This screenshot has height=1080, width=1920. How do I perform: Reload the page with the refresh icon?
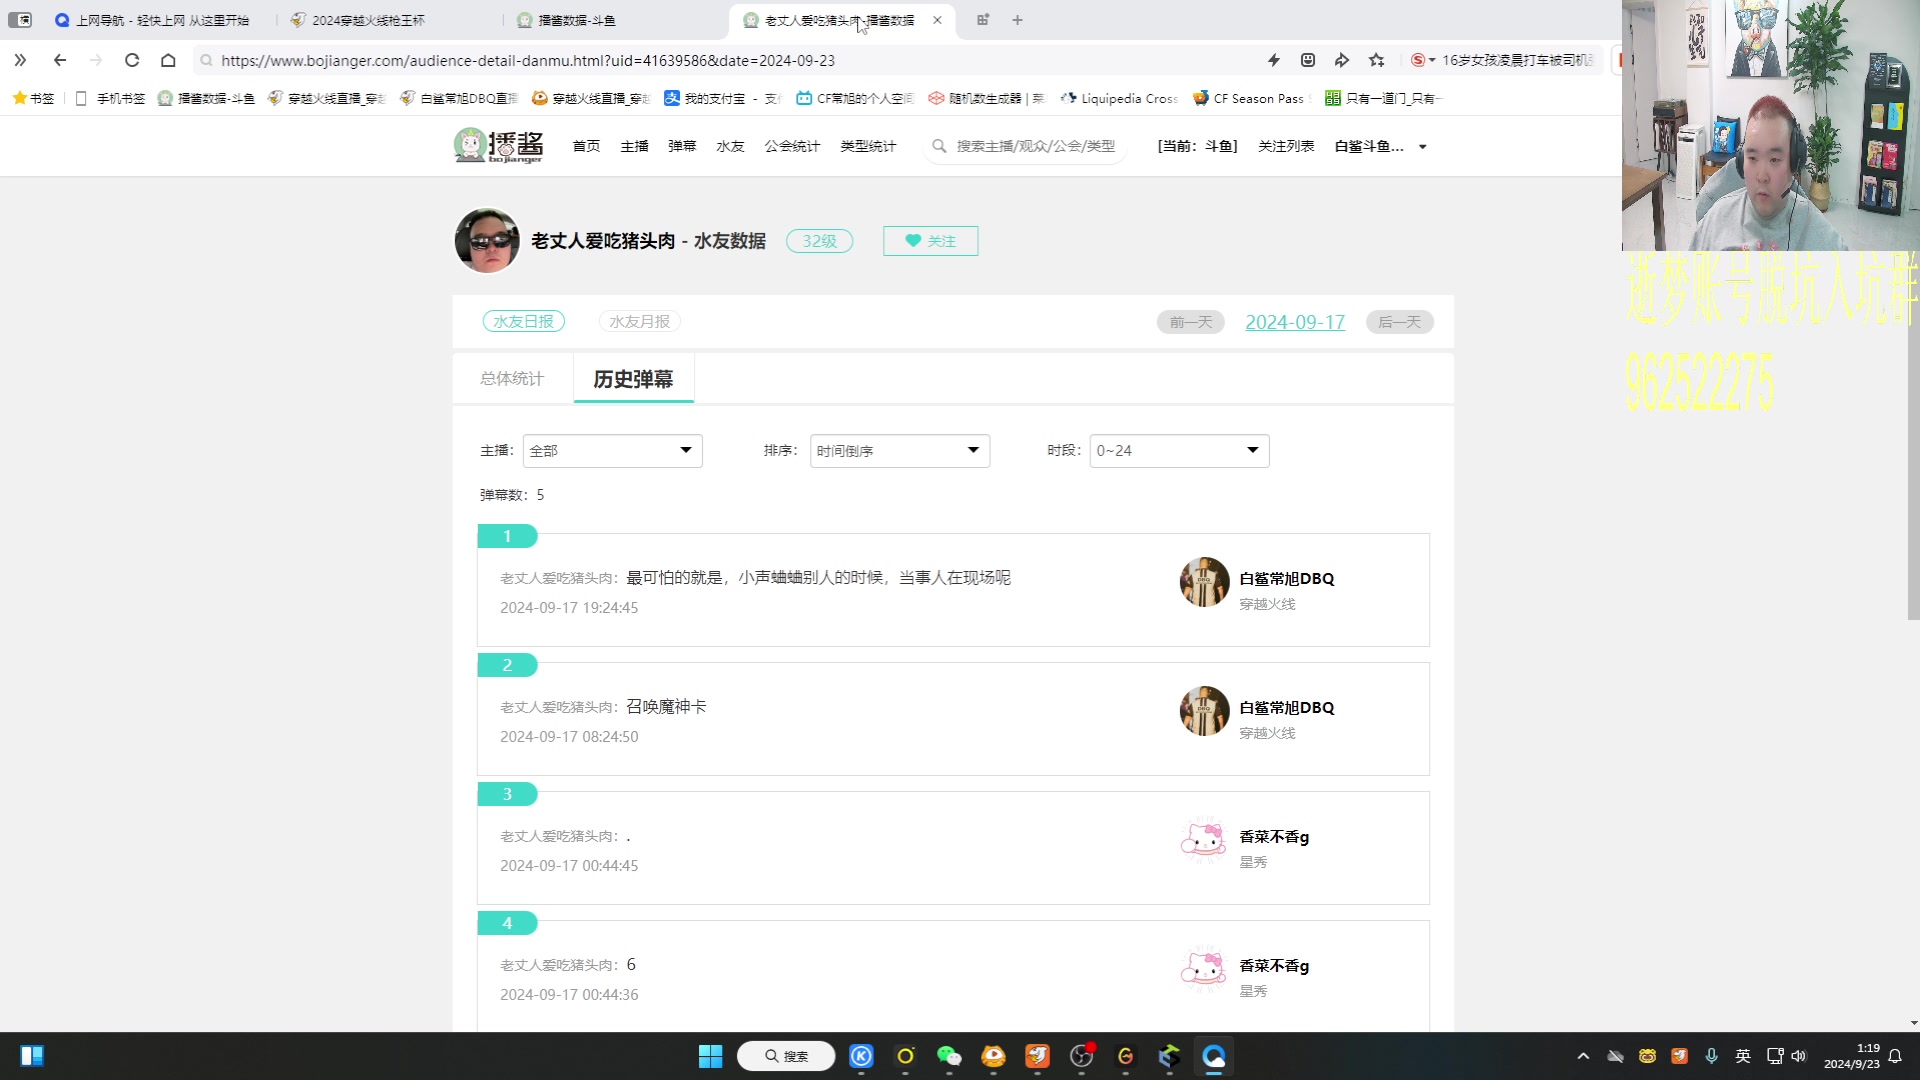pos(132,60)
